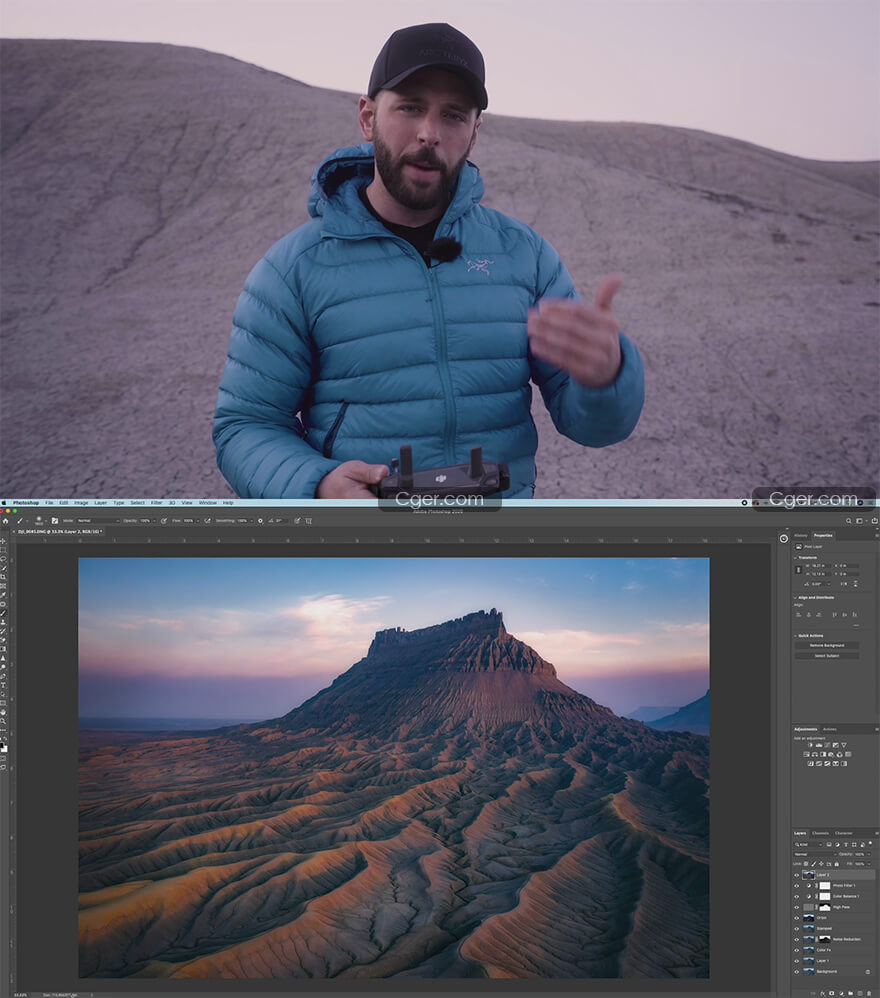880x998 pixels.
Task: Select the Clone Stamp tool
Action: click(3, 622)
